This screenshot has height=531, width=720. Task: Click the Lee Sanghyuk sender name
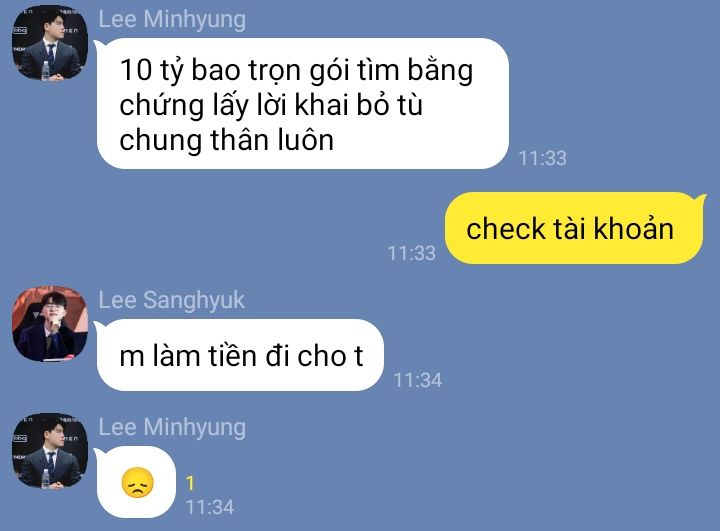[172, 301]
